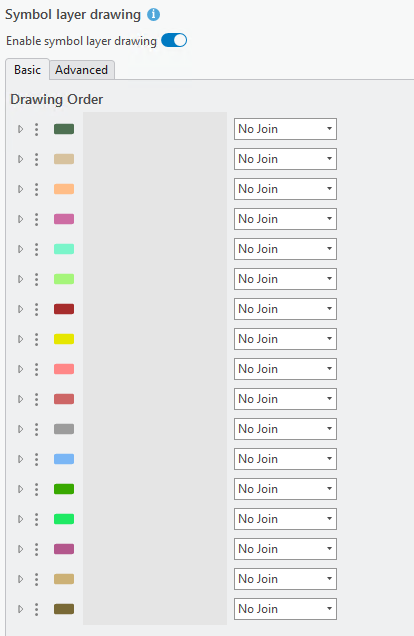Screen dimensions: 414x636
Task: Click the three-dot handle of the mint row
Action: pos(36,249)
